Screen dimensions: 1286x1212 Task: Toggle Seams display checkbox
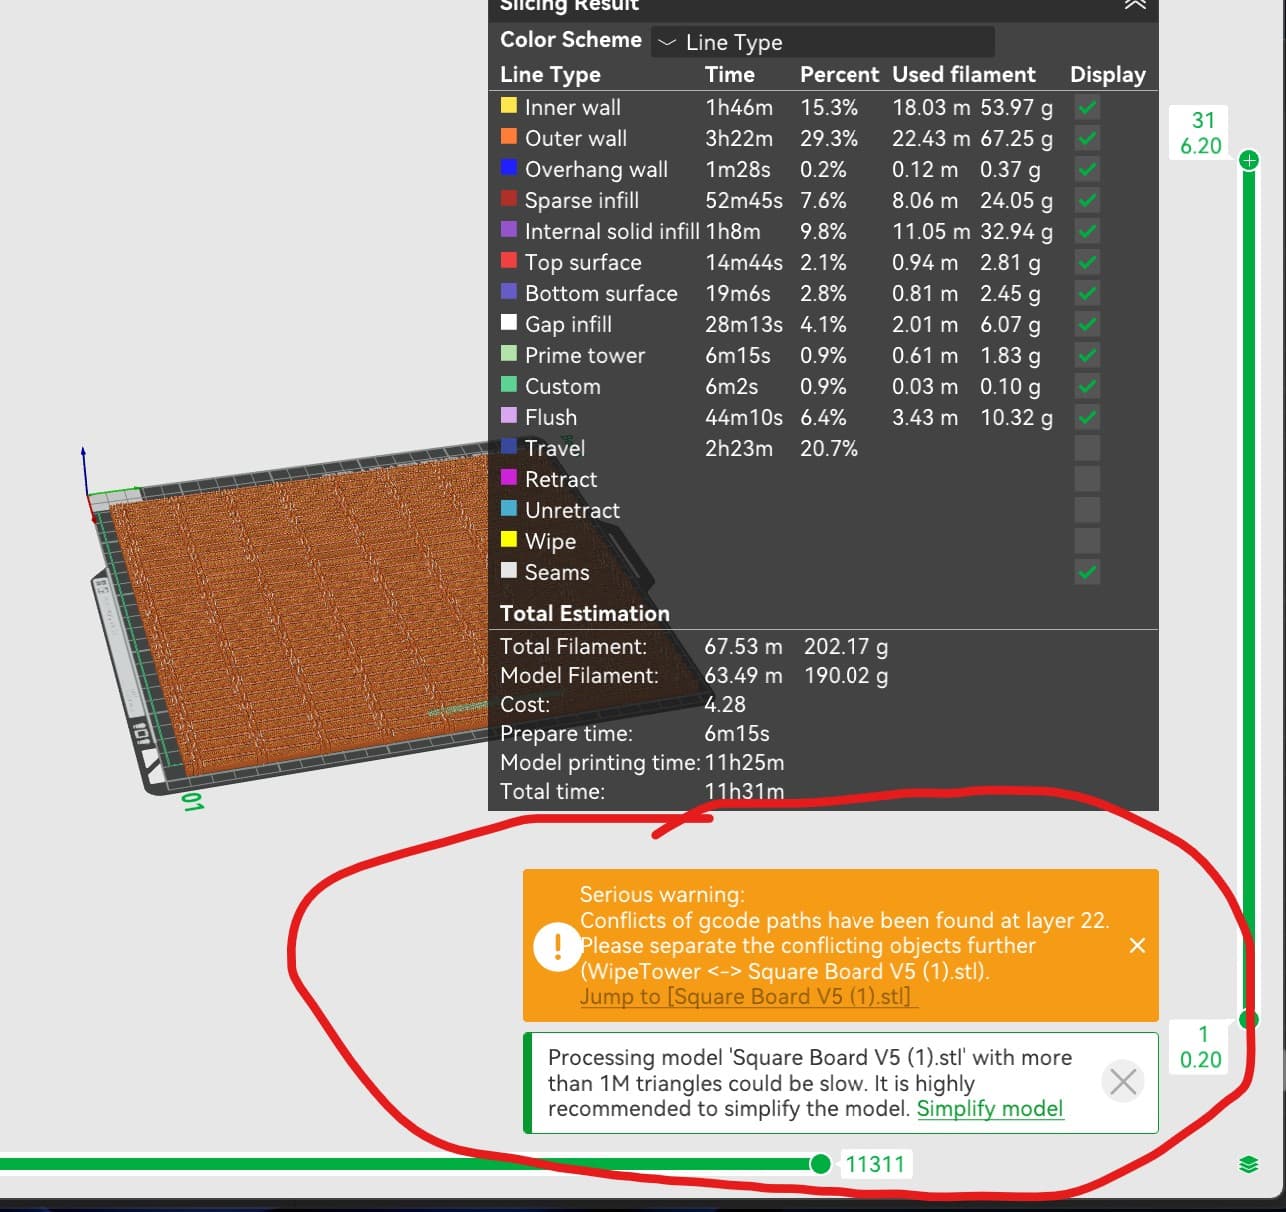(x=1087, y=572)
